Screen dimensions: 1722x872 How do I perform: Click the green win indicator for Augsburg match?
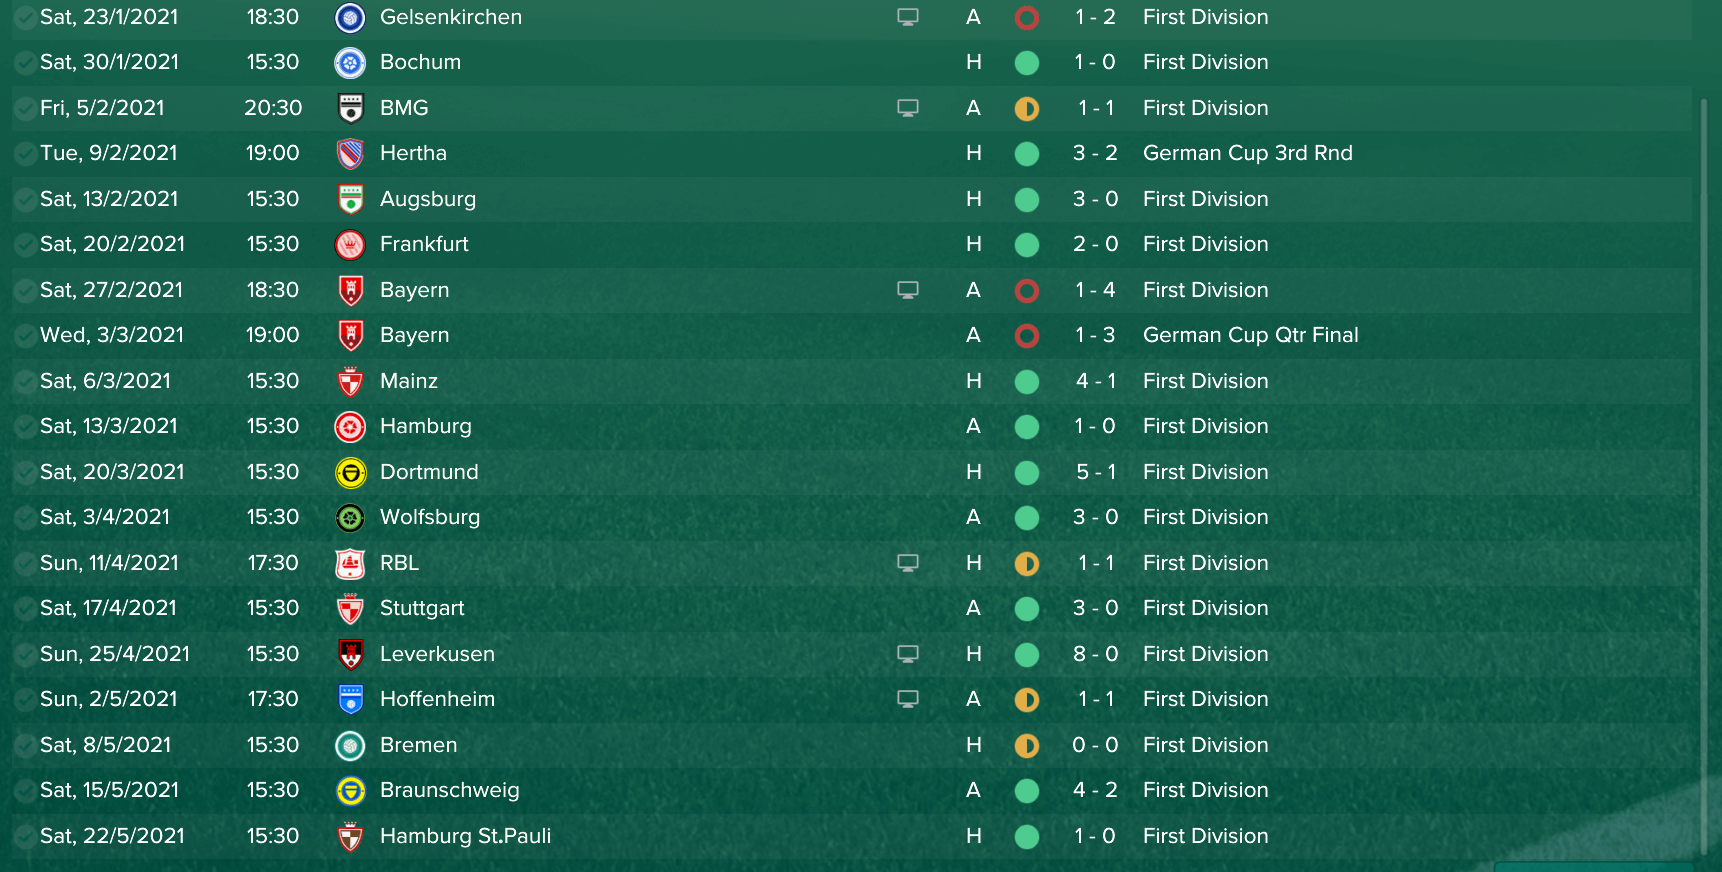(1026, 200)
